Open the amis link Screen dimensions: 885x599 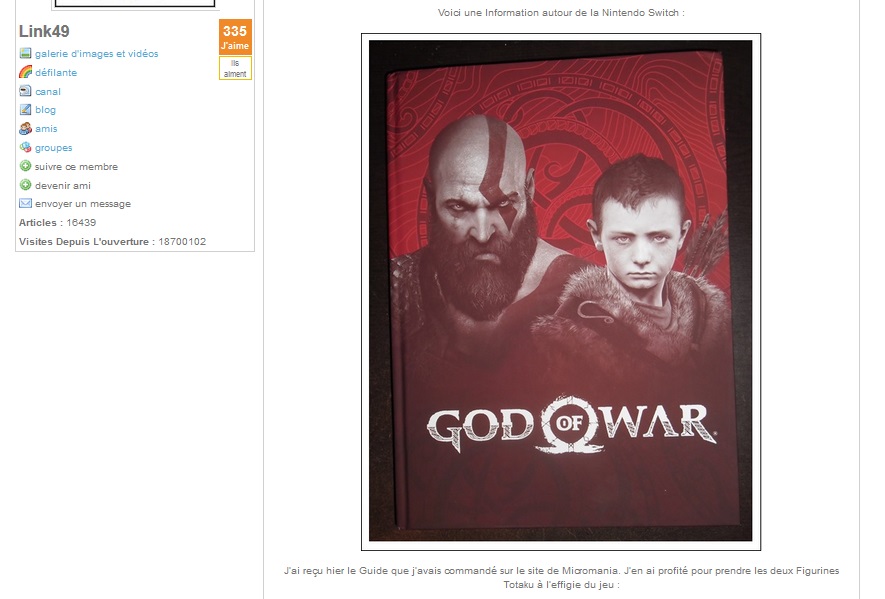coord(46,129)
